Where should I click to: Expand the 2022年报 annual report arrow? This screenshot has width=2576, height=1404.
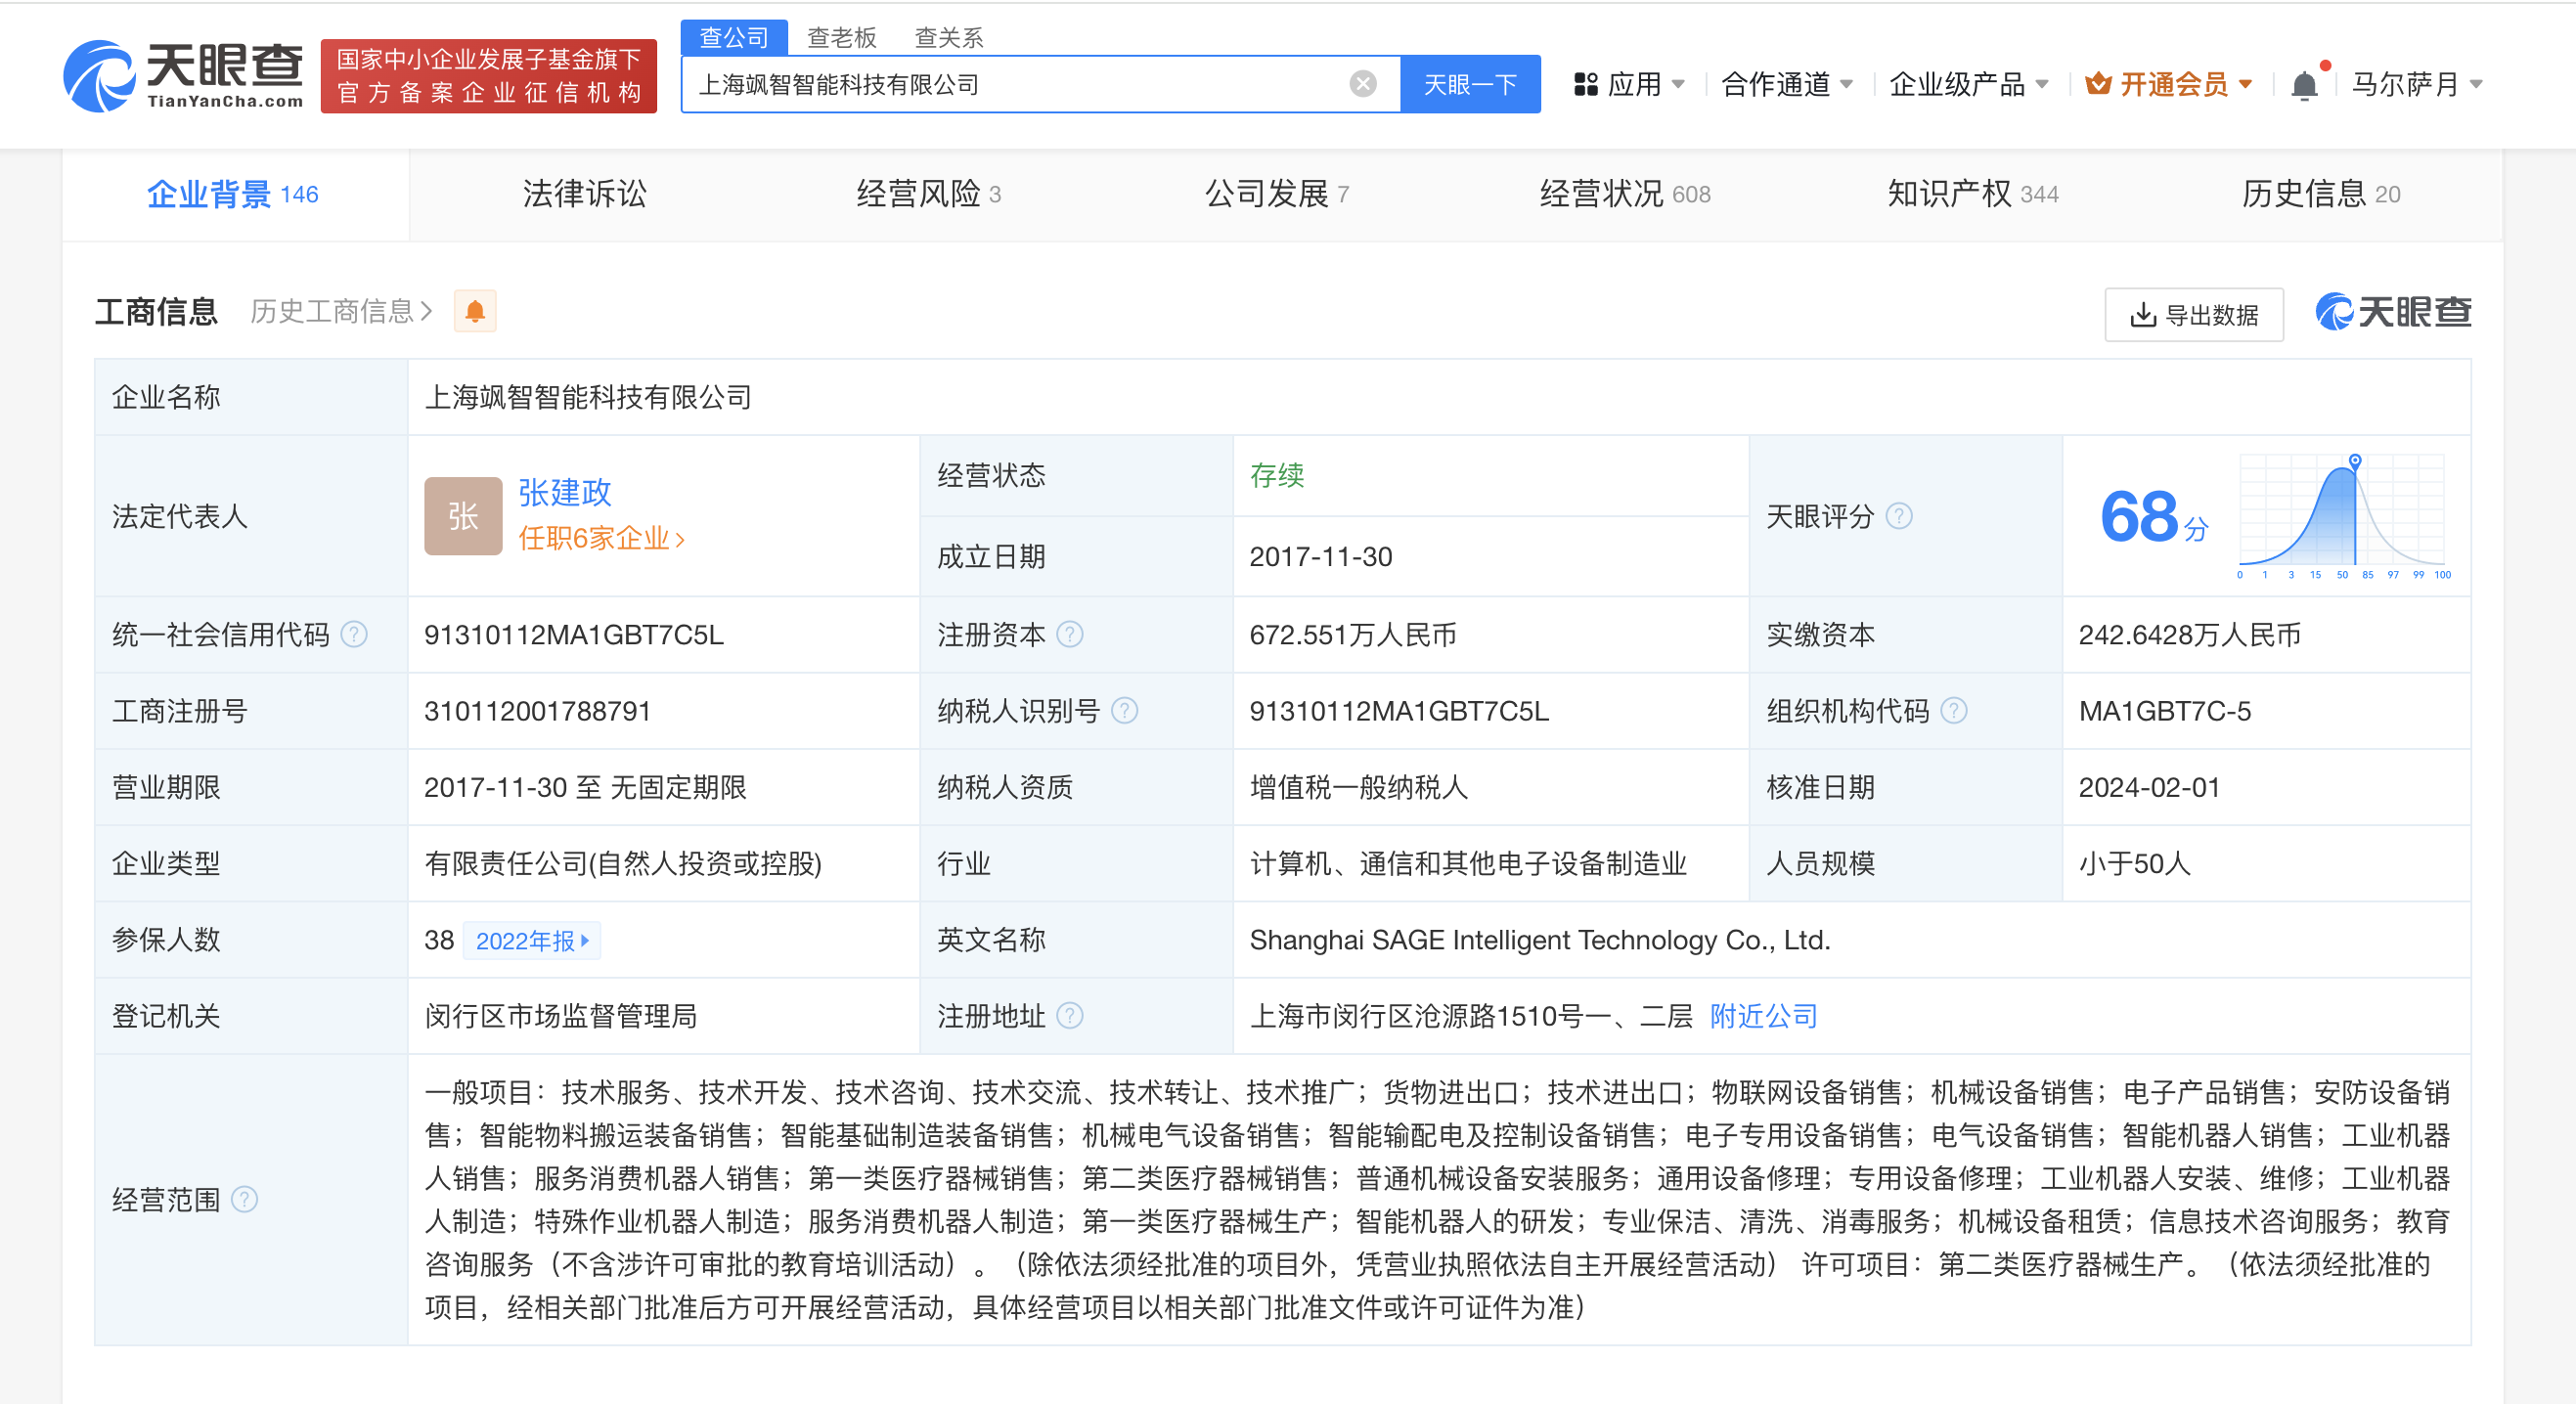coord(585,940)
